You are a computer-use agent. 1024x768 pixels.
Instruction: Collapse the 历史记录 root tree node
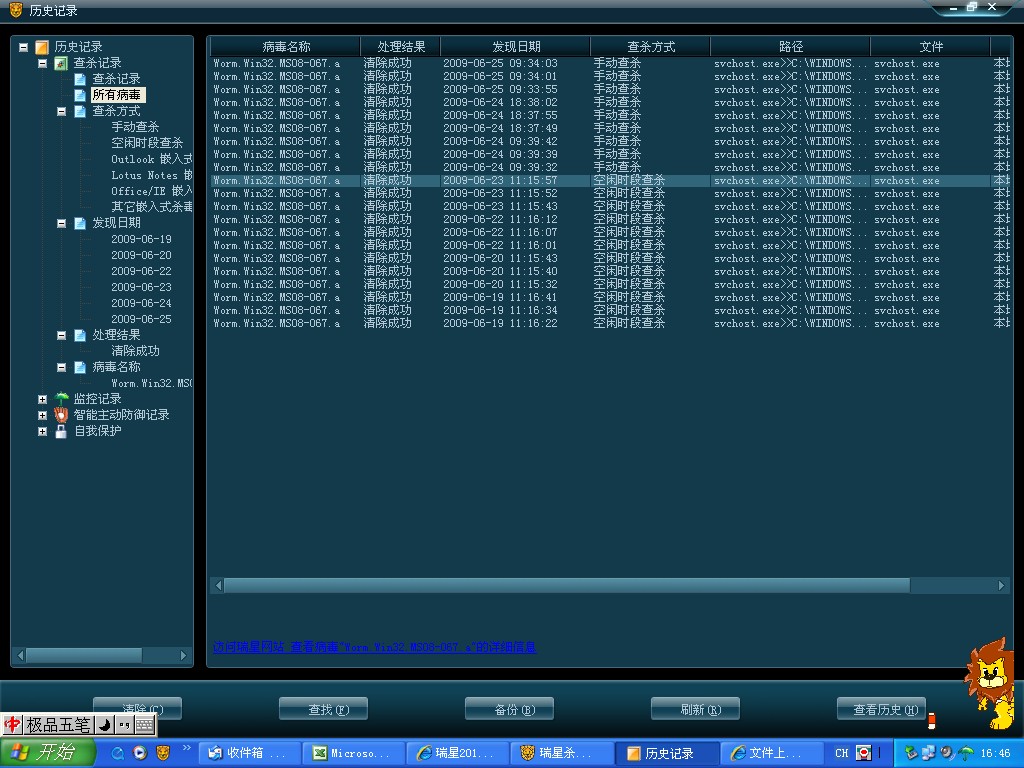24,47
